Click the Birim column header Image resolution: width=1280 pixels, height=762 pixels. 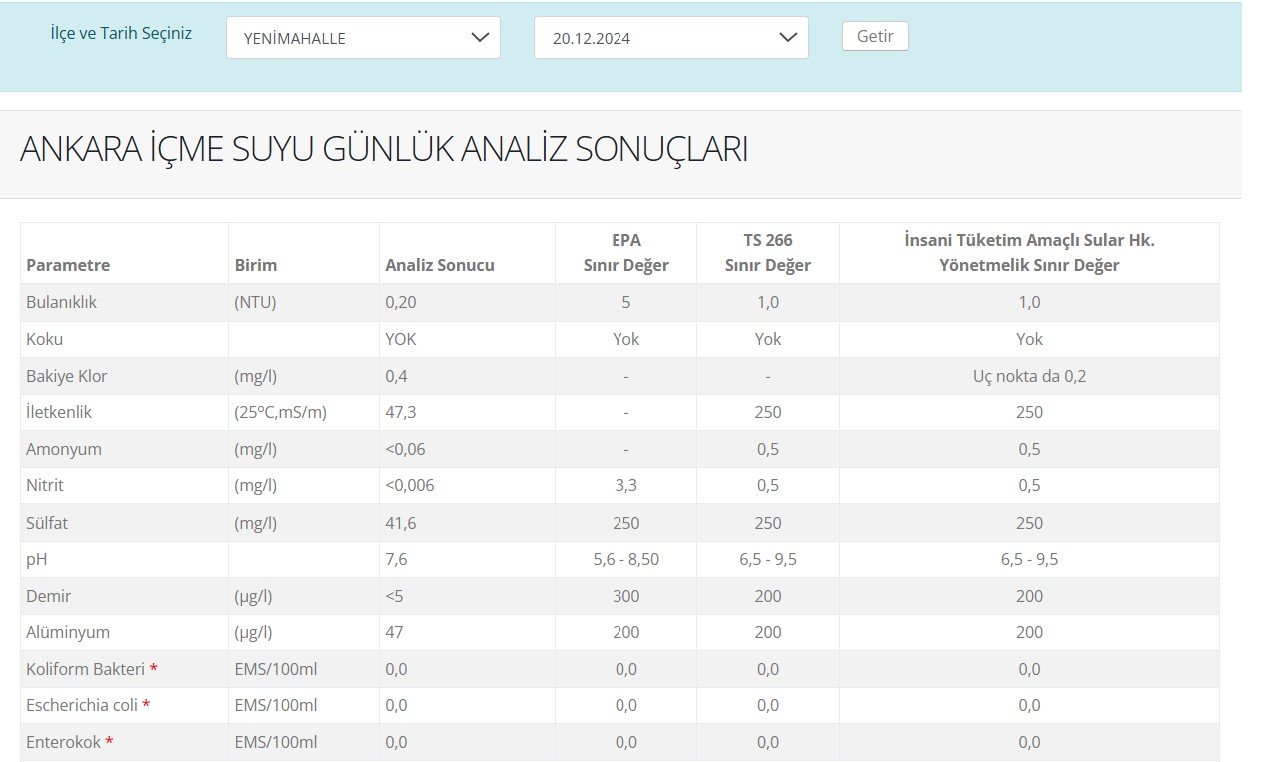[256, 265]
